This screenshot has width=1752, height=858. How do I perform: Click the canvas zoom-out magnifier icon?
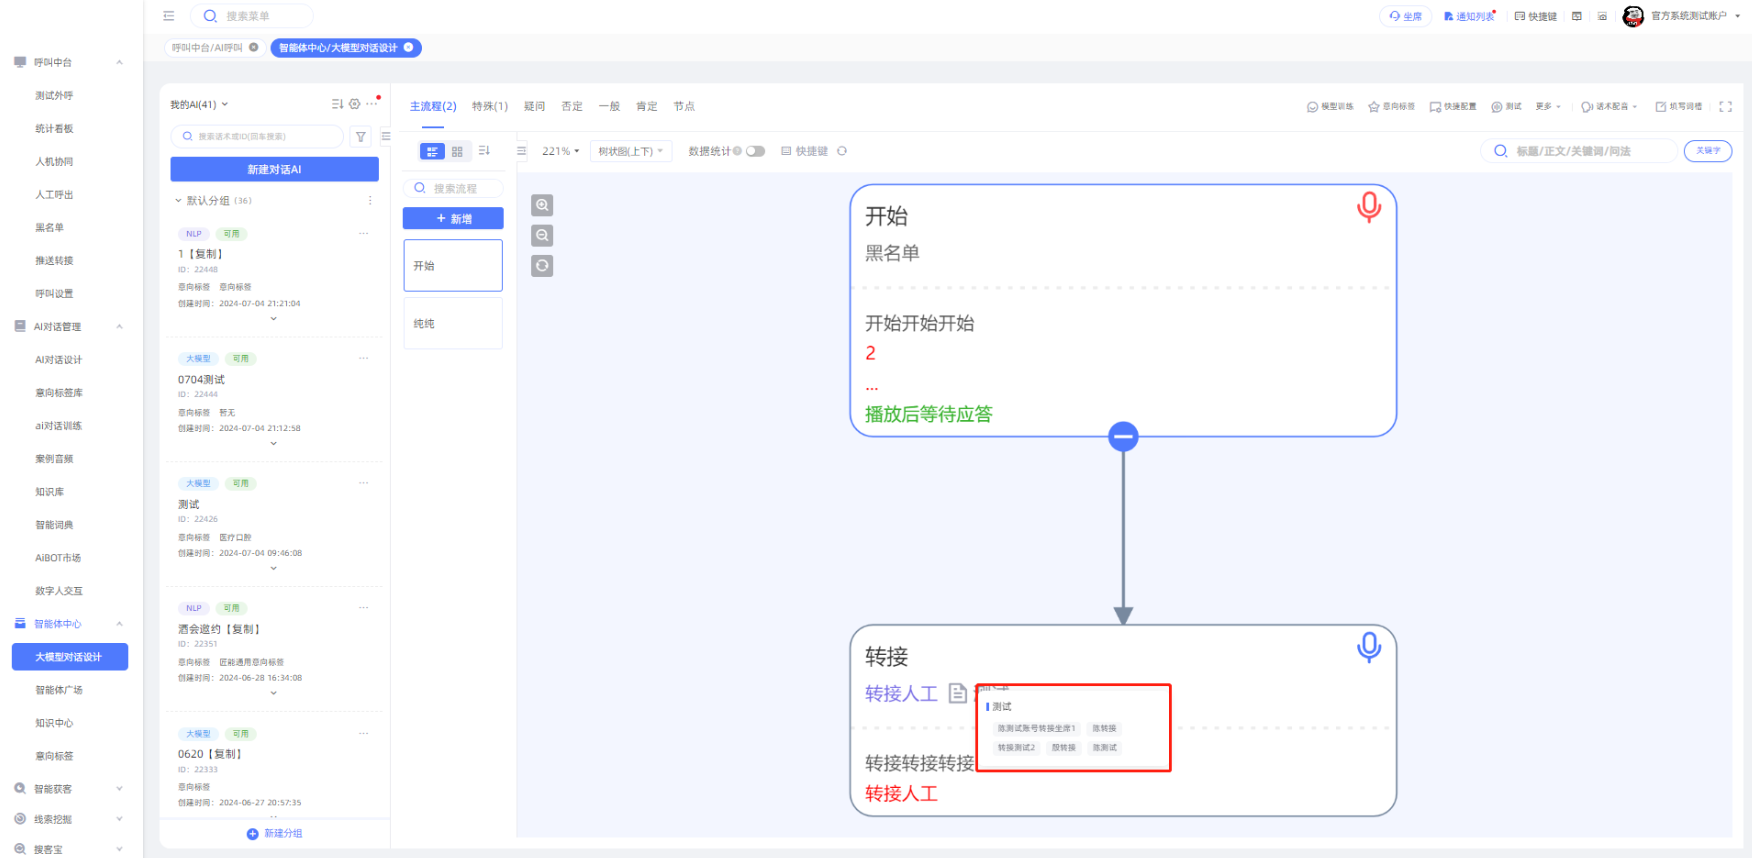point(542,236)
